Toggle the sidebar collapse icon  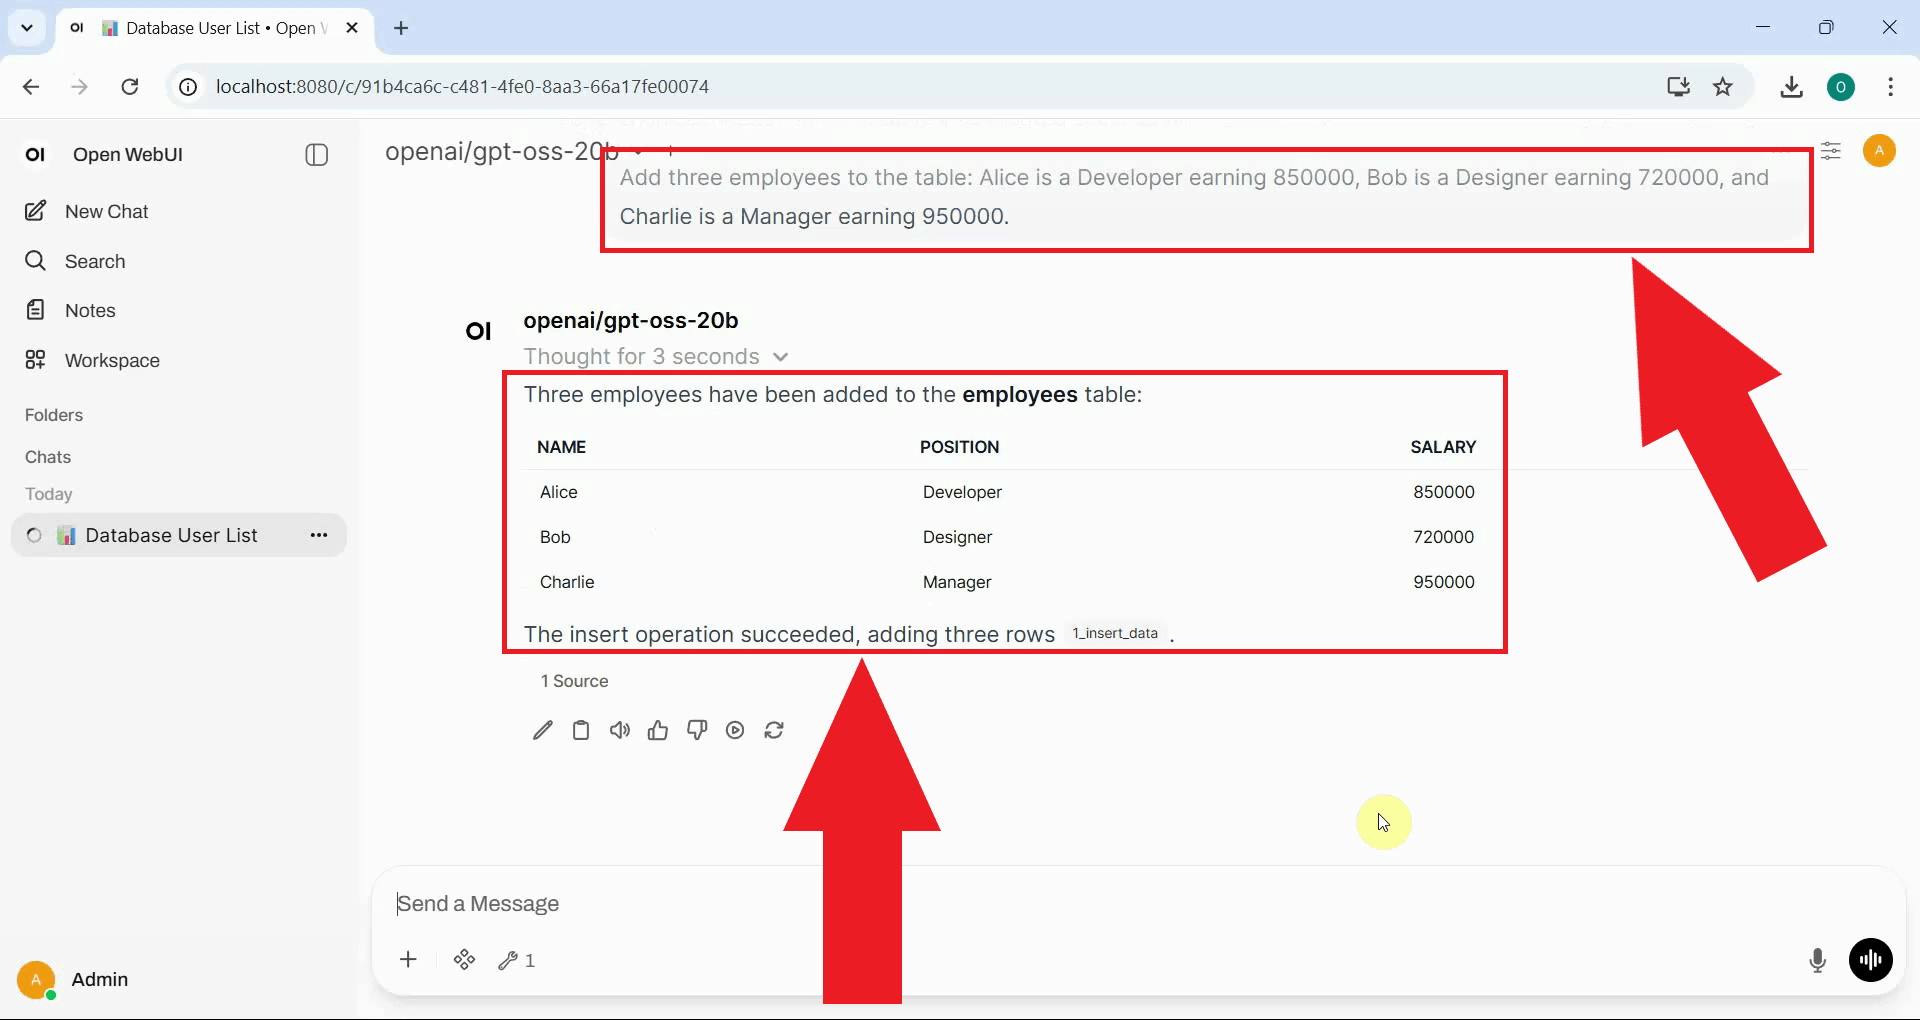point(316,155)
